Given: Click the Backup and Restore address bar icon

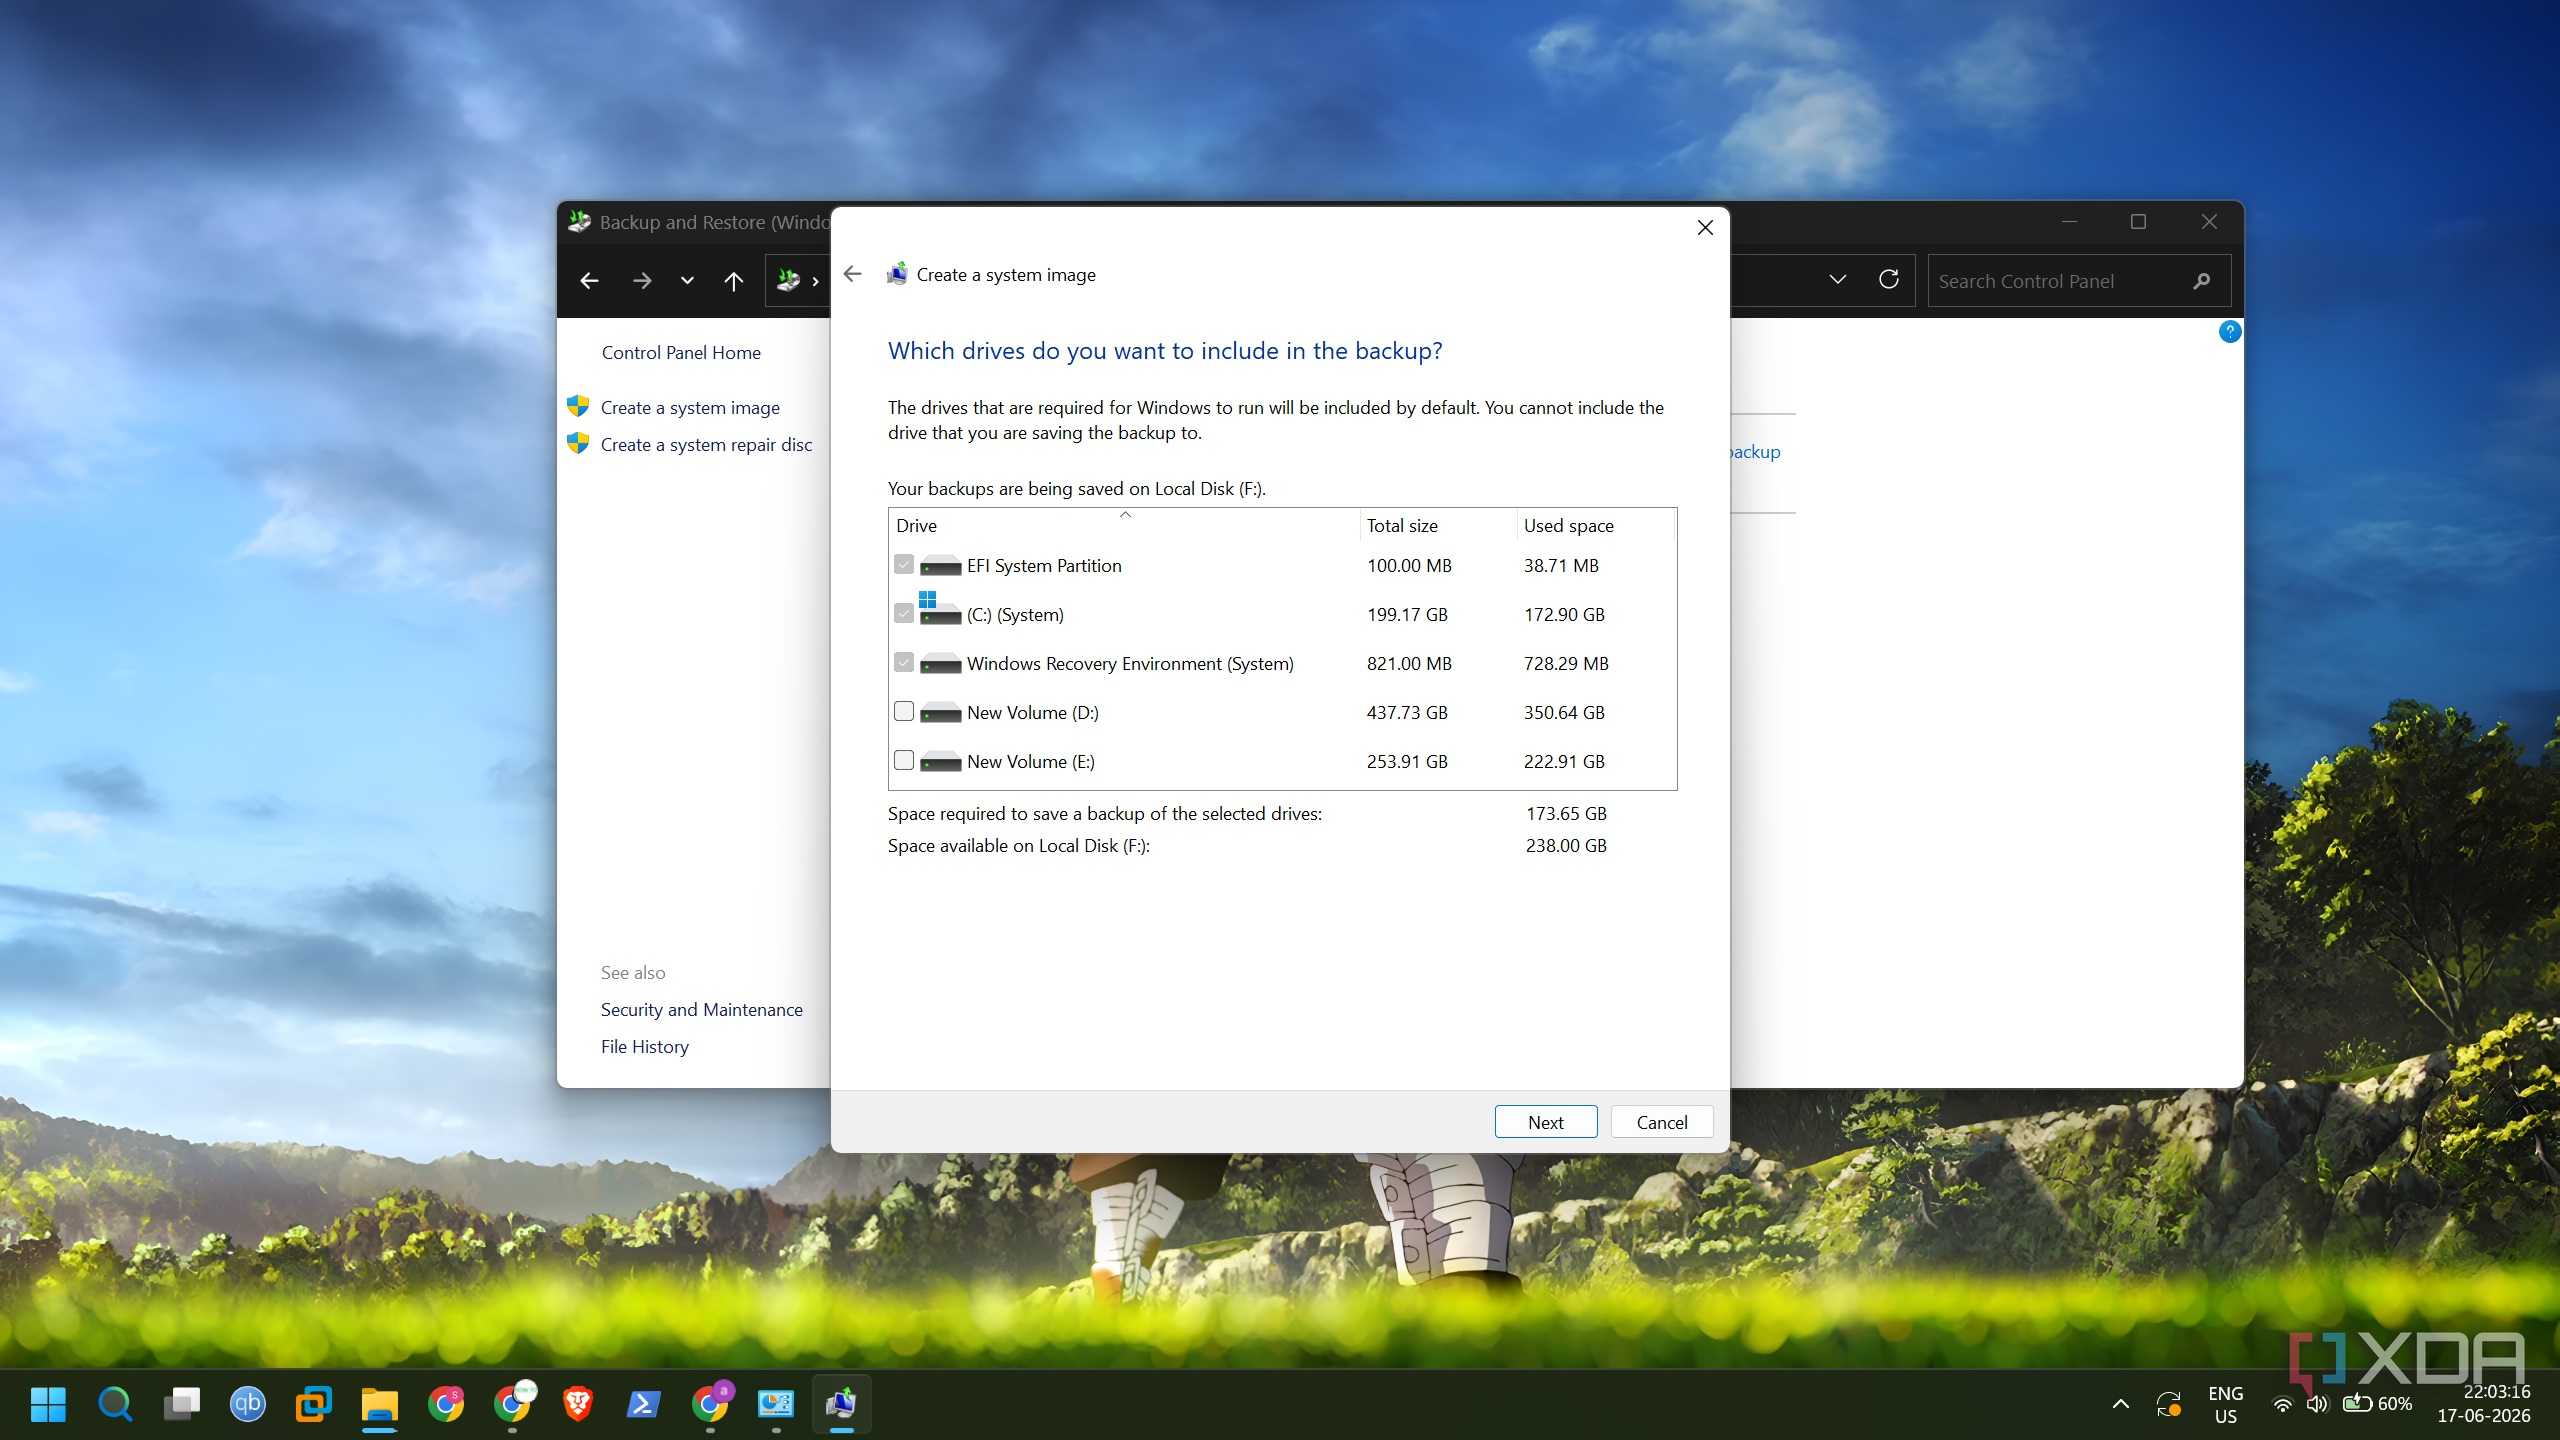Looking at the screenshot, I should (x=788, y=280).
